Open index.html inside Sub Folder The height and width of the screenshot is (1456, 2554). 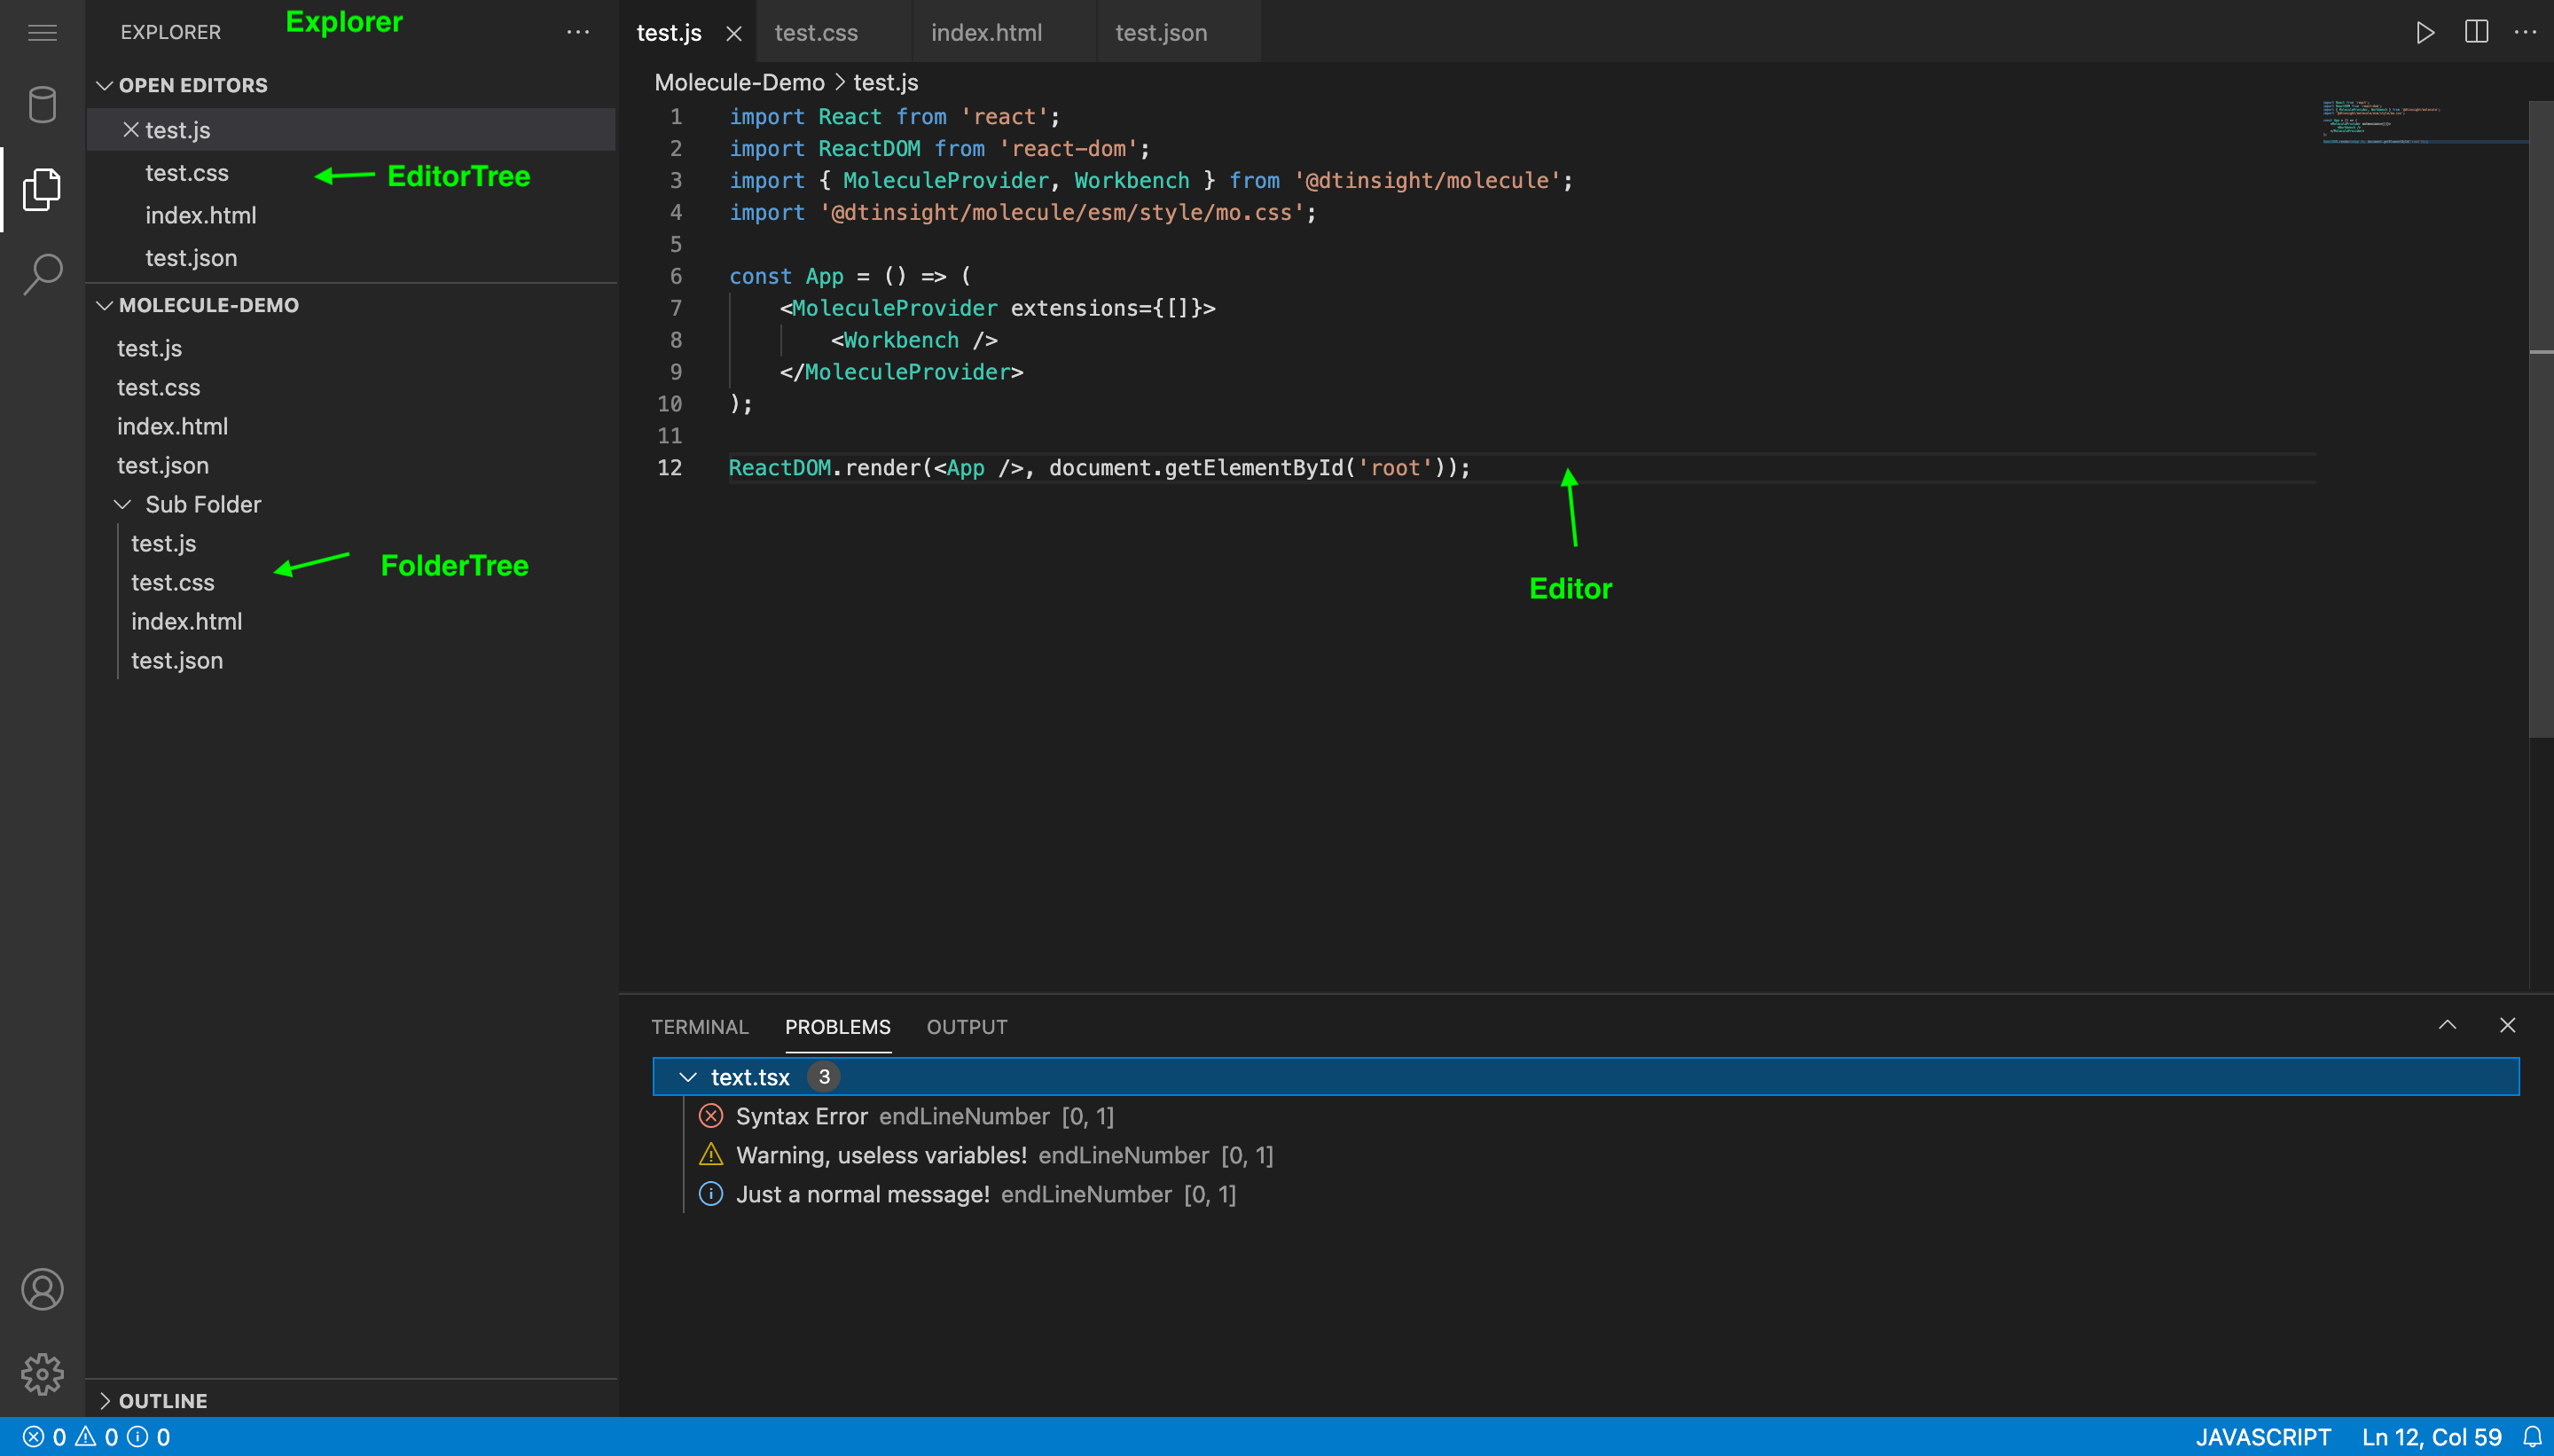point(351,621)
